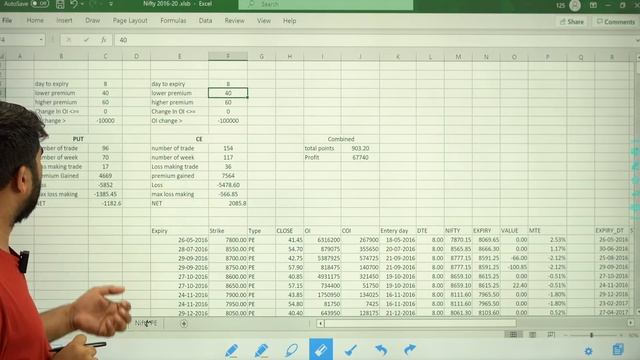This screenshot has height=360, width=640.
Task: Open Ribbon Display Options icon
Action: (593, 5)
